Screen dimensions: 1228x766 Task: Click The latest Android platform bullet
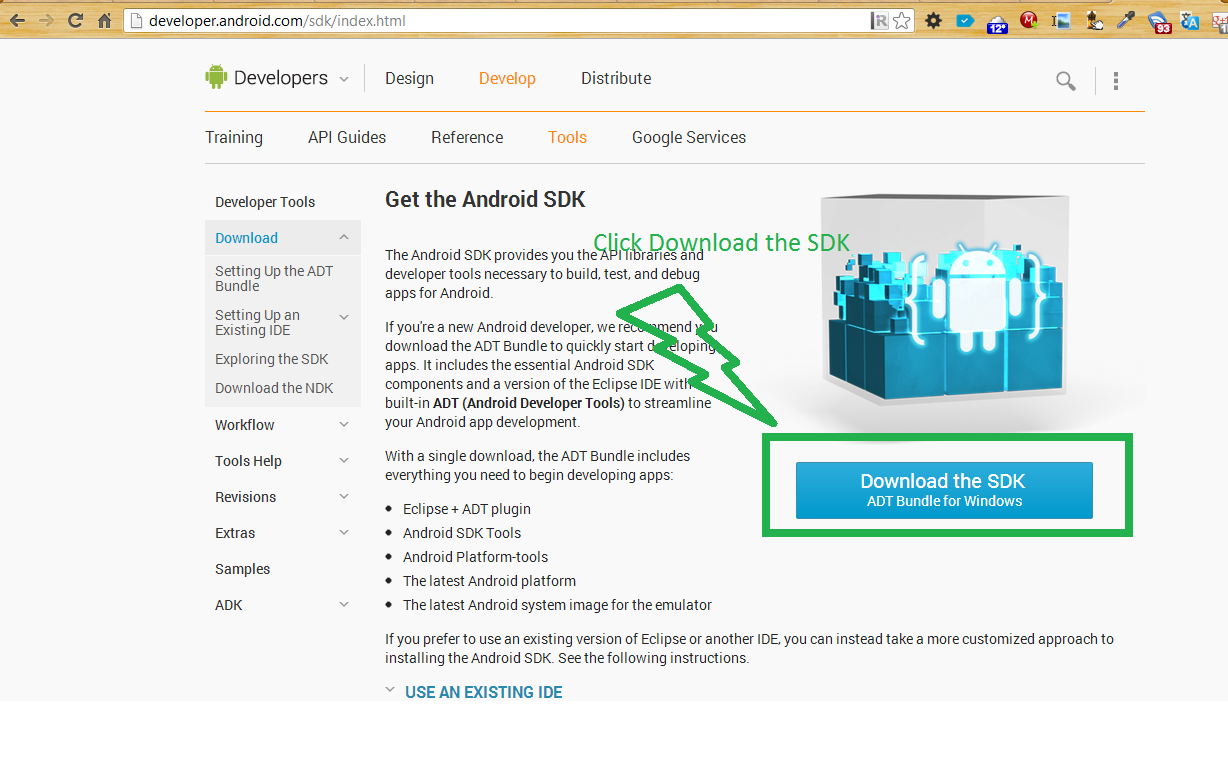[x=489, y=581]
